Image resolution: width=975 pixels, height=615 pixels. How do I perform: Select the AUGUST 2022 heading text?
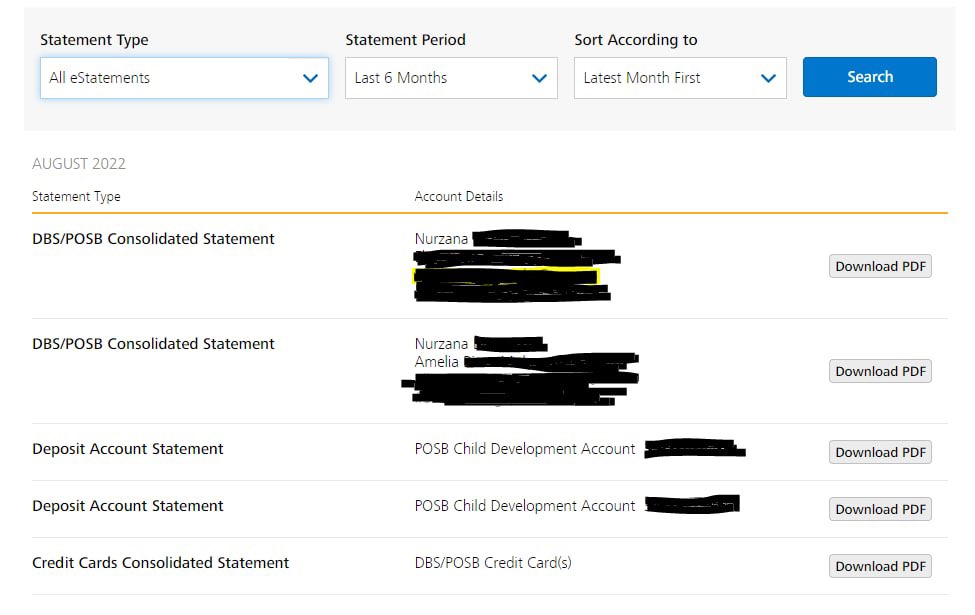[x=79, y=164]
